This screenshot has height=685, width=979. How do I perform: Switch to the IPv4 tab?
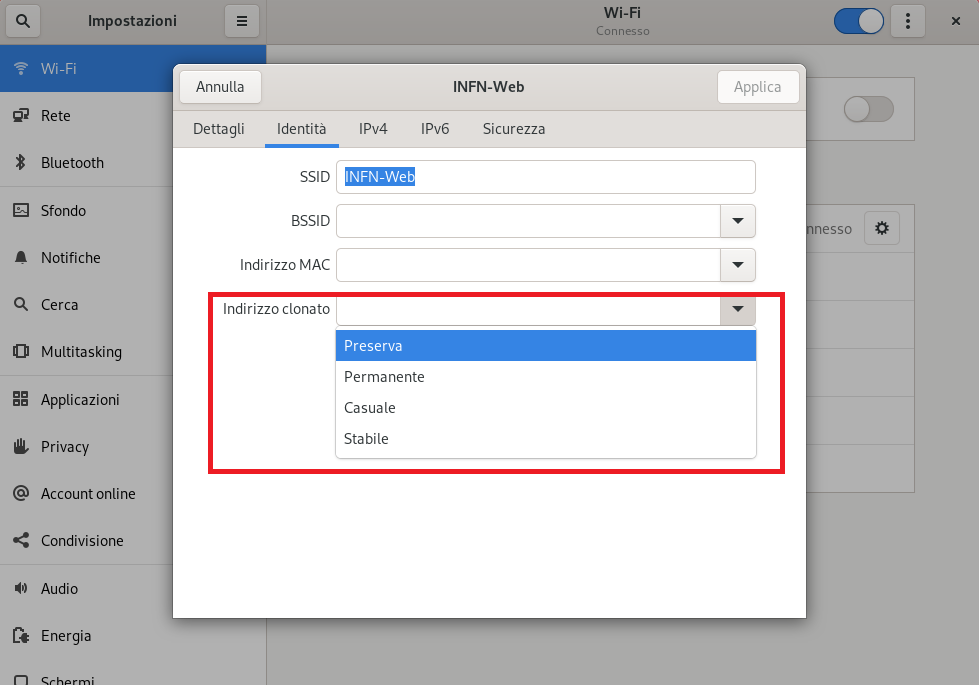point(373,129)
